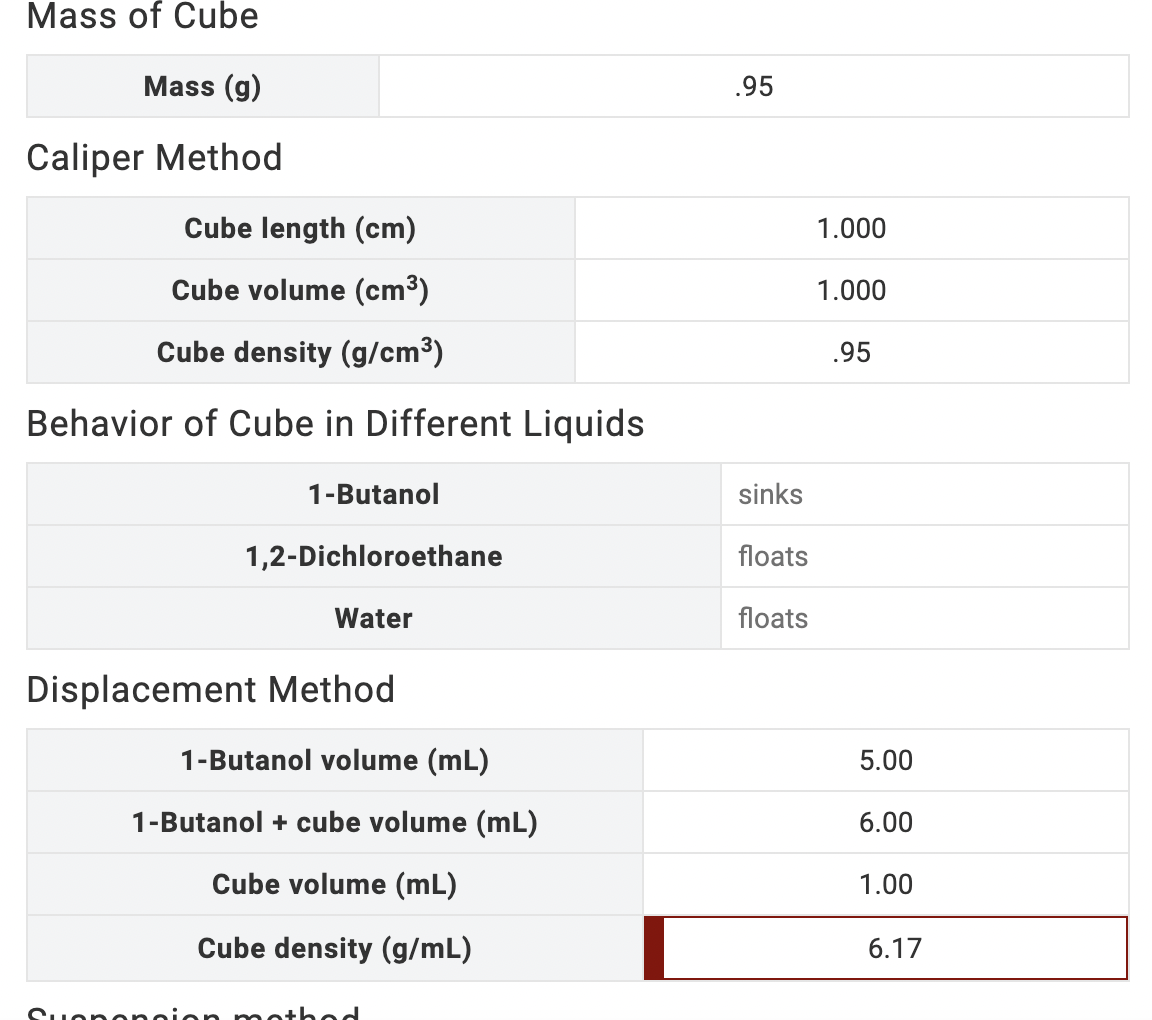Edit the Cube volume (mL) value 1.00

tap(885, 884)
